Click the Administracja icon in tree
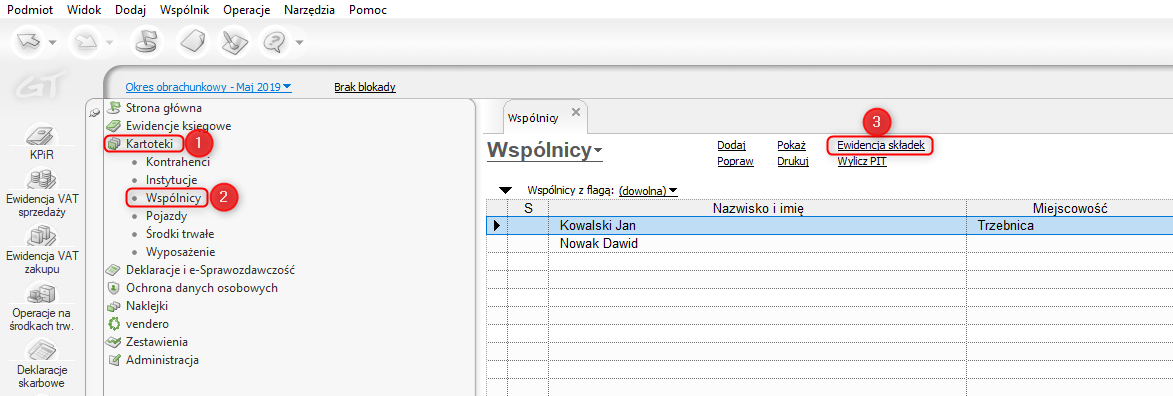This screenshot has width=1173, height=396. 114,360
